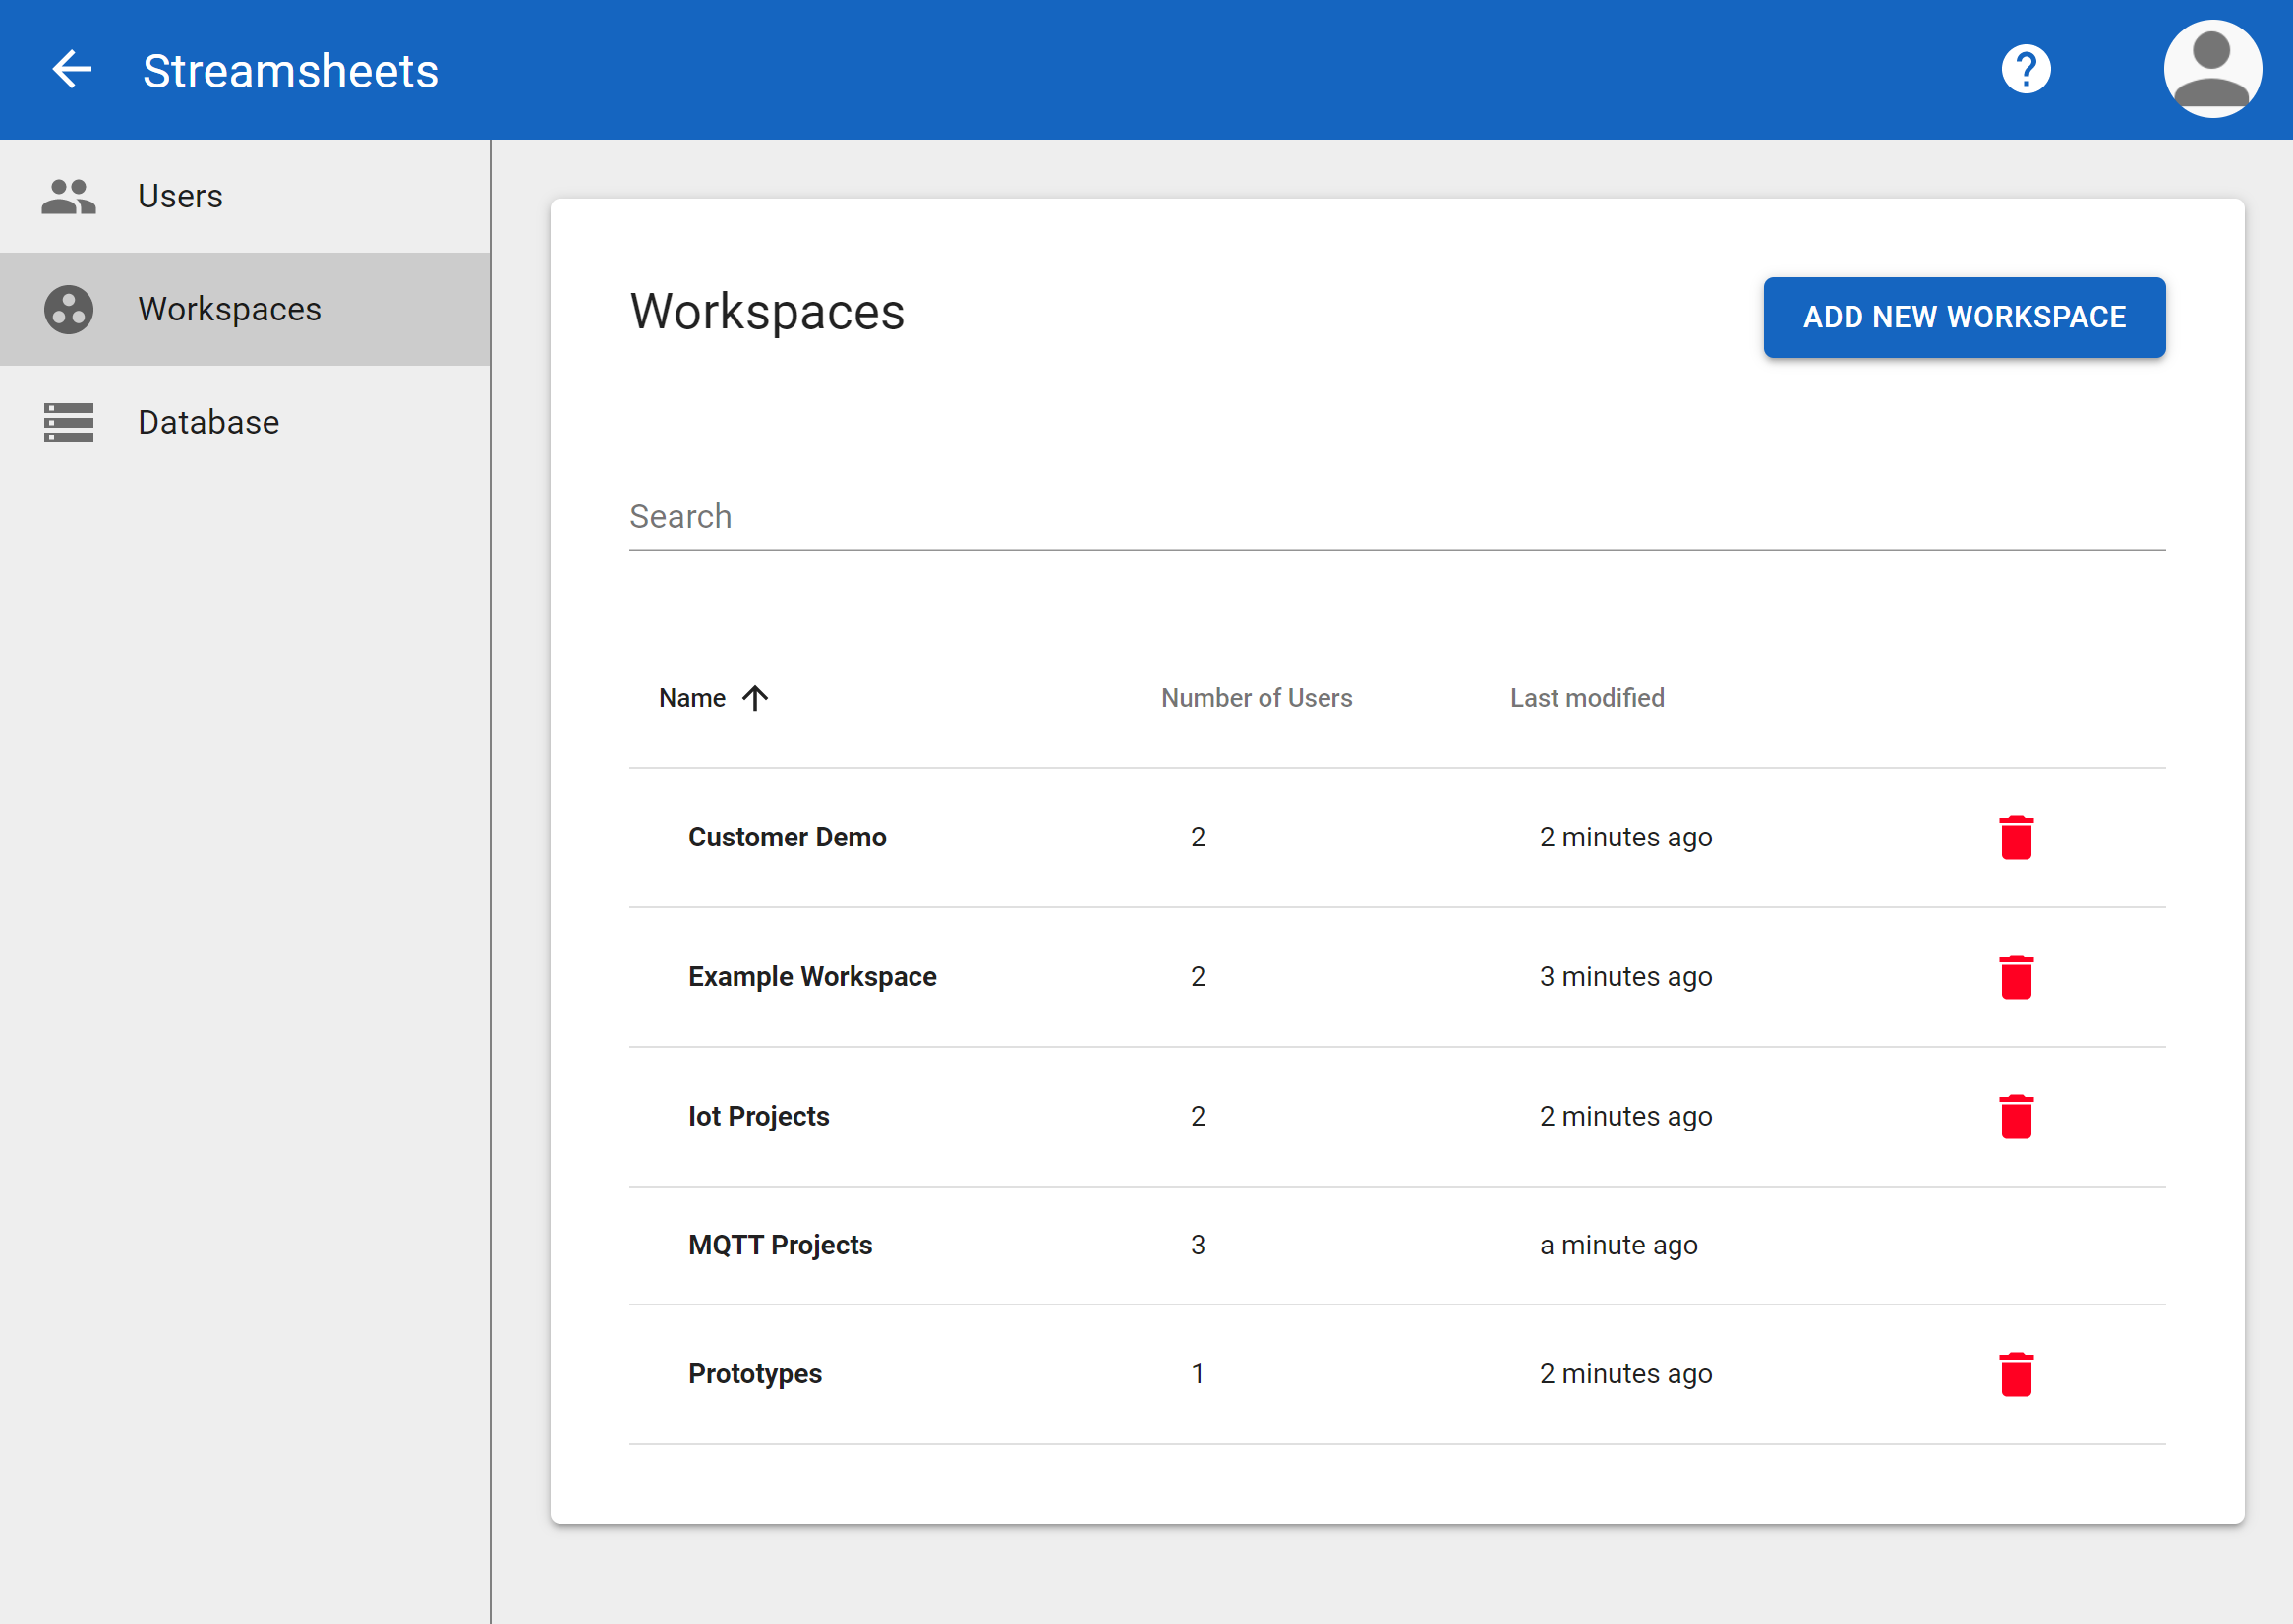The image size is (2293, 1624).
Task: Click user count 3 for MQTT Projects
Action: [1198, 1245]
